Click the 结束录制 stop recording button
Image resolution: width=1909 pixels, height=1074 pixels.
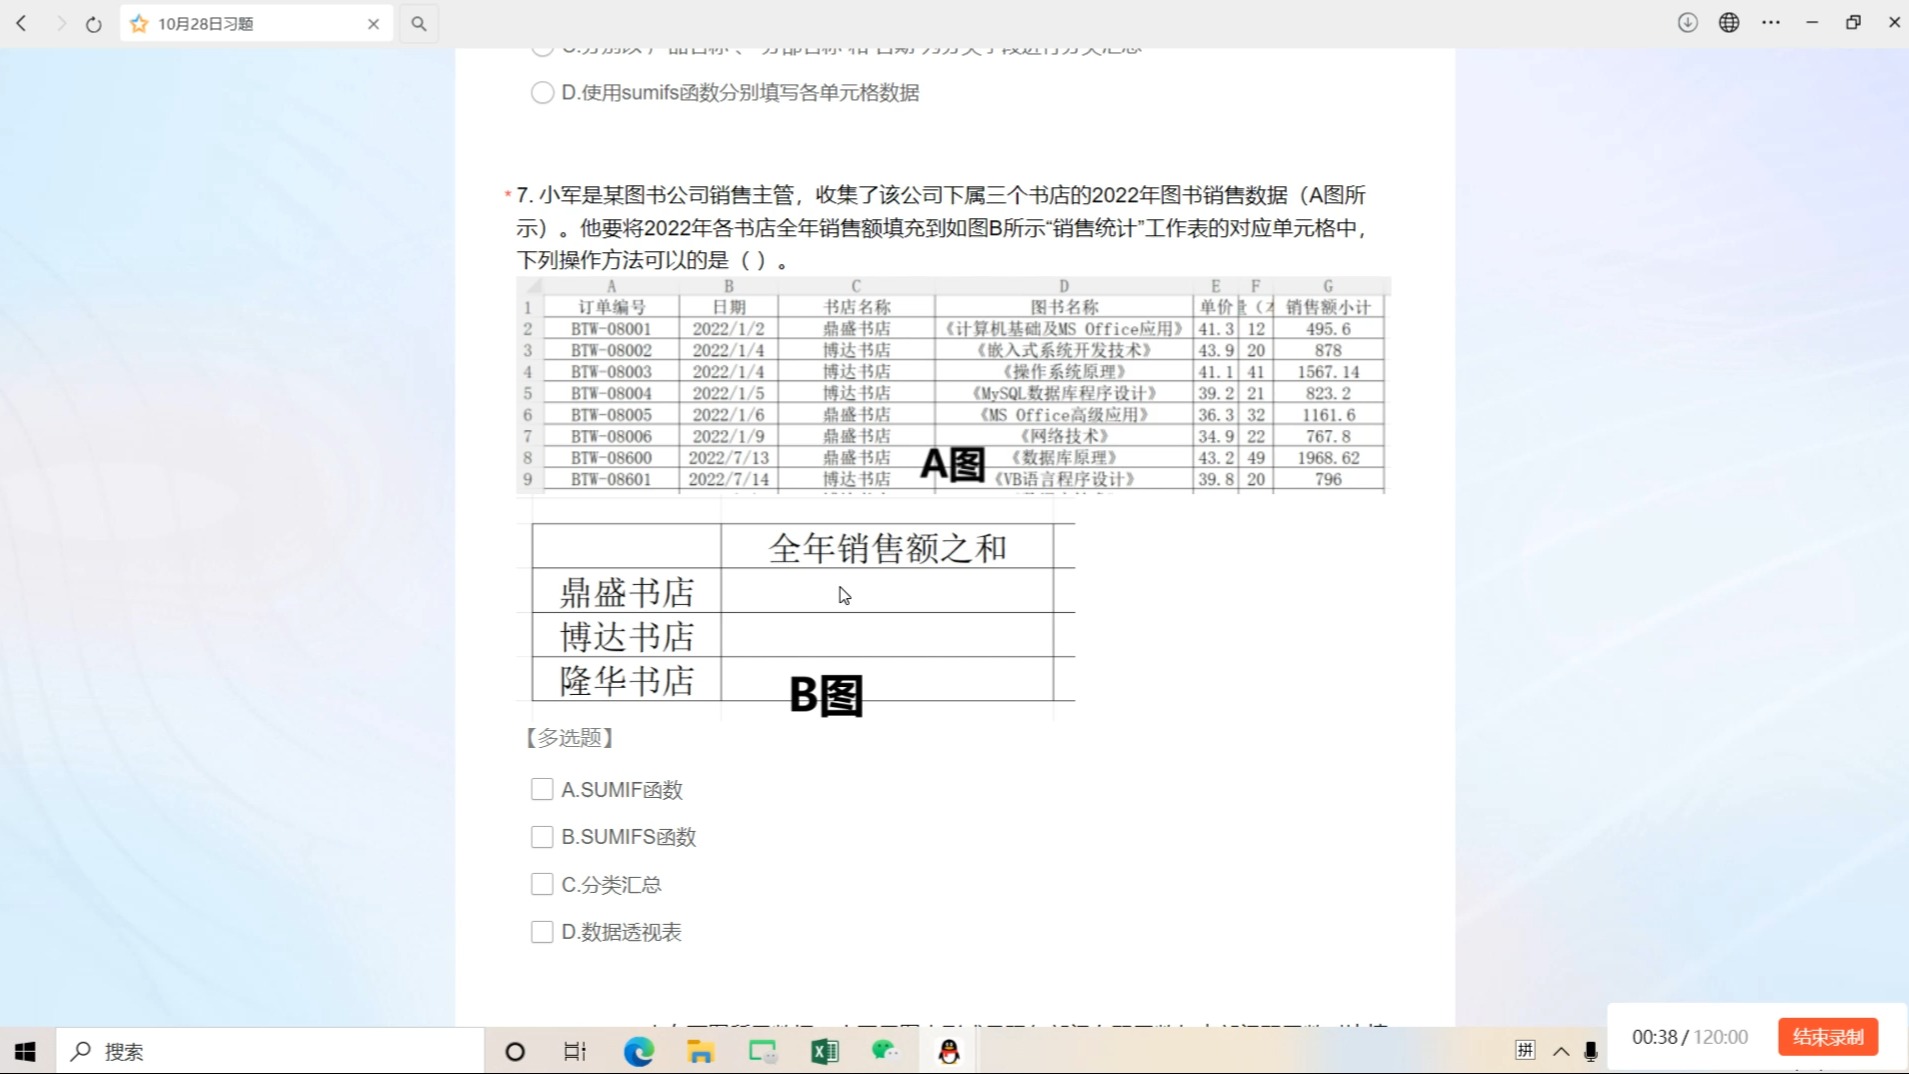click(1828, 1037)
